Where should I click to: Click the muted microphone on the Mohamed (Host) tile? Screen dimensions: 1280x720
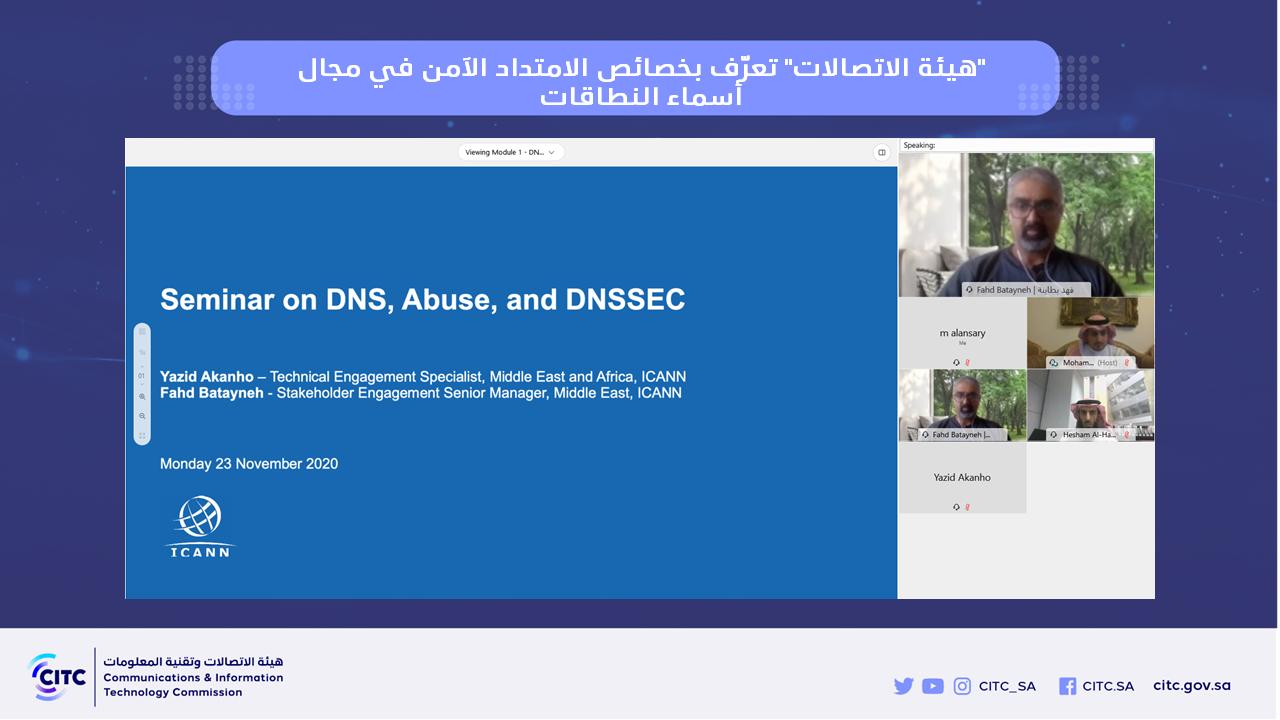(1126, 362)
